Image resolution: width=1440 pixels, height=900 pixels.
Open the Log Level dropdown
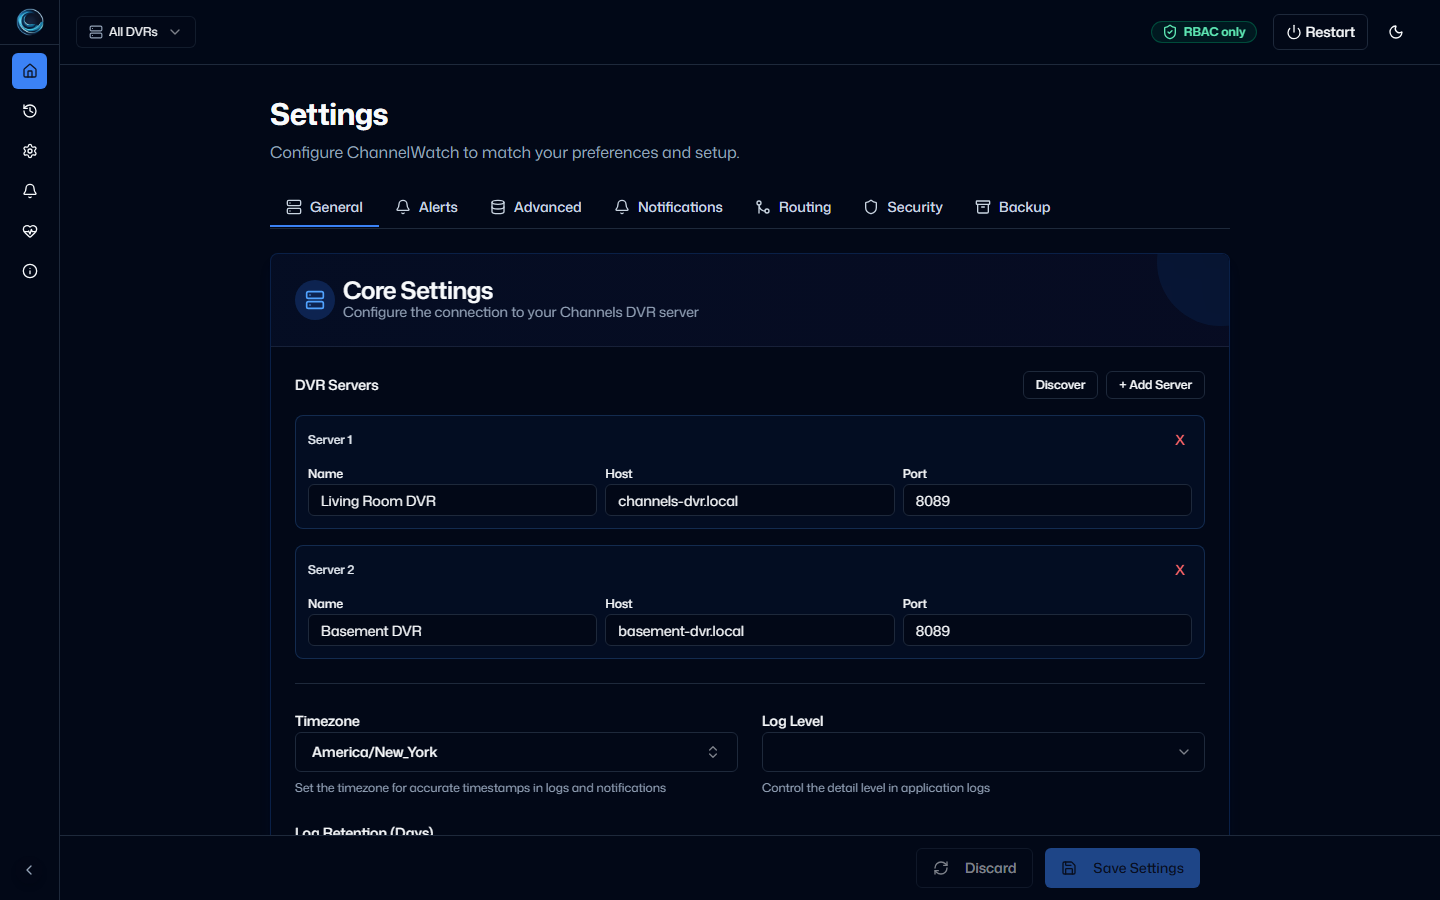pos(983,752)
